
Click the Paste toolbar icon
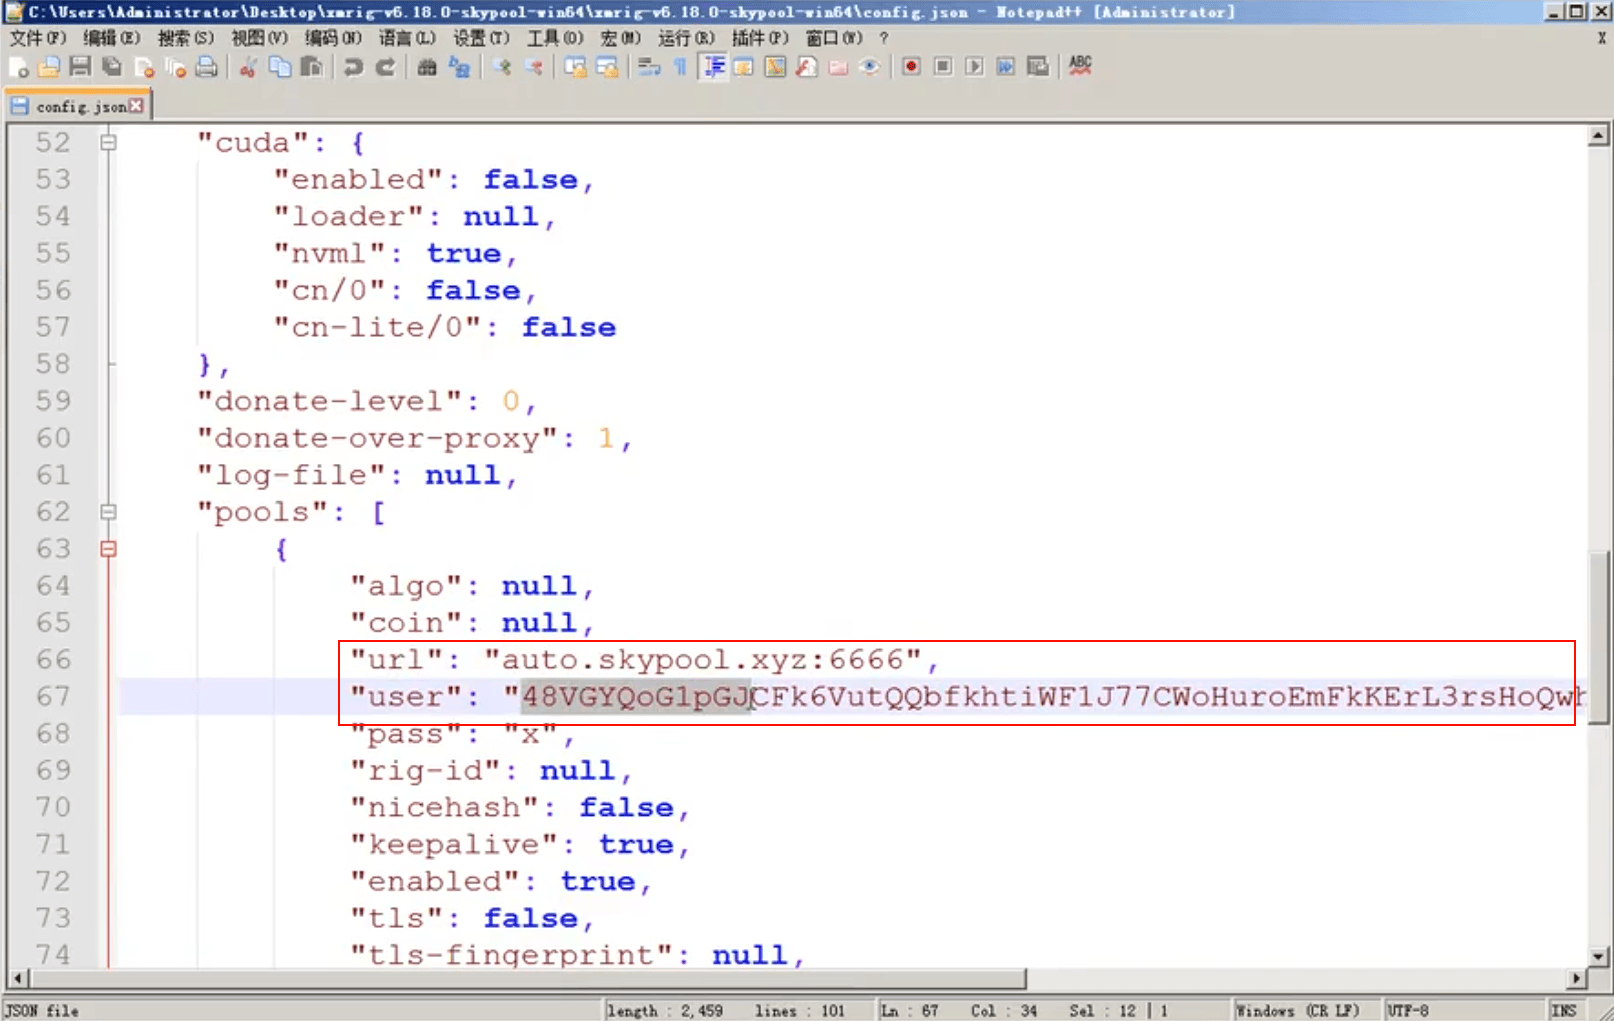(x=313, y=67)
